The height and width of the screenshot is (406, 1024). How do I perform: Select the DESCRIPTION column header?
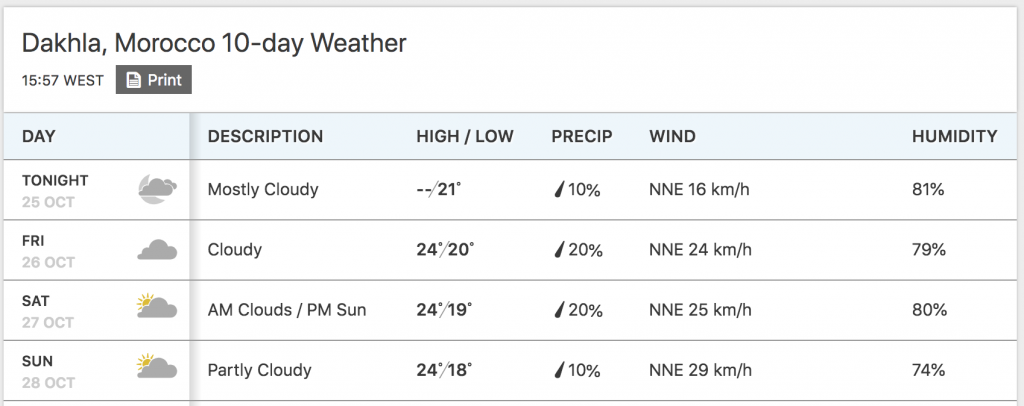click(265, 136)
